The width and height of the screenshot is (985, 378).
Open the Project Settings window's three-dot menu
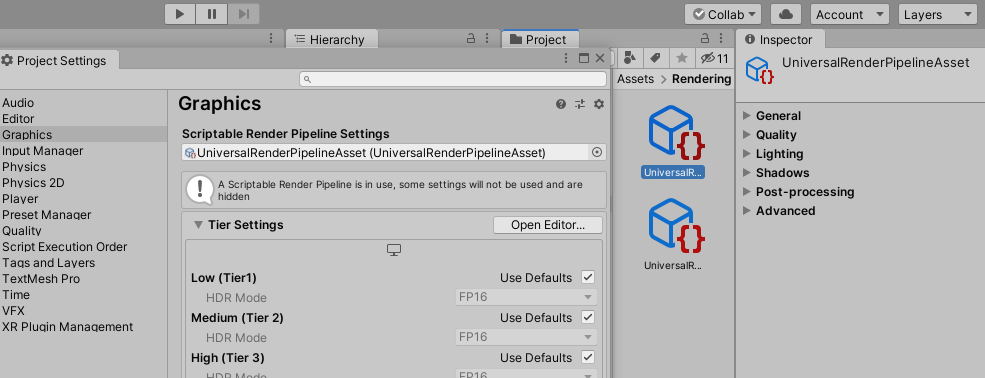(x=567, y=58)
